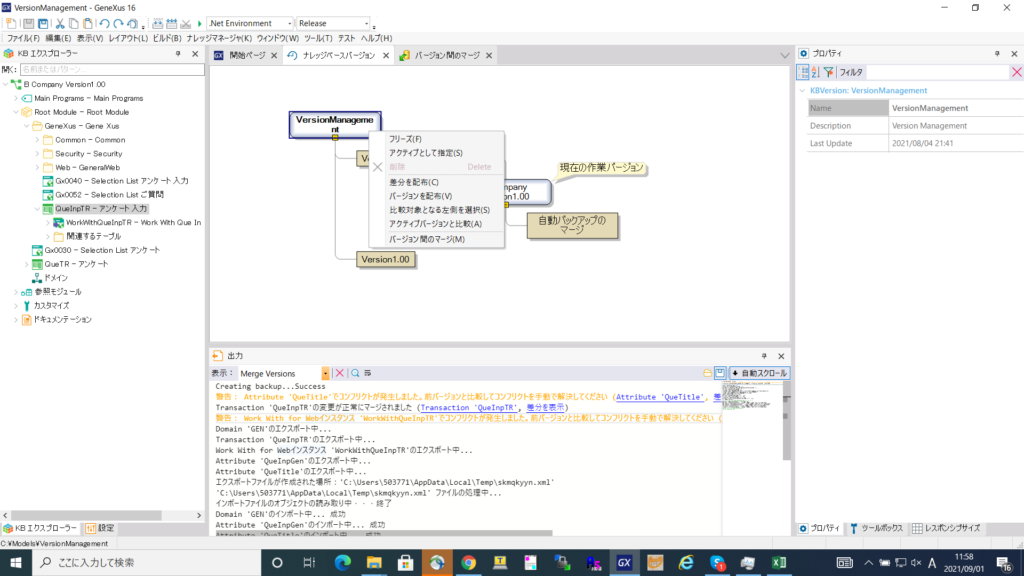Open Excel from the taskbar

pos(778,562)
